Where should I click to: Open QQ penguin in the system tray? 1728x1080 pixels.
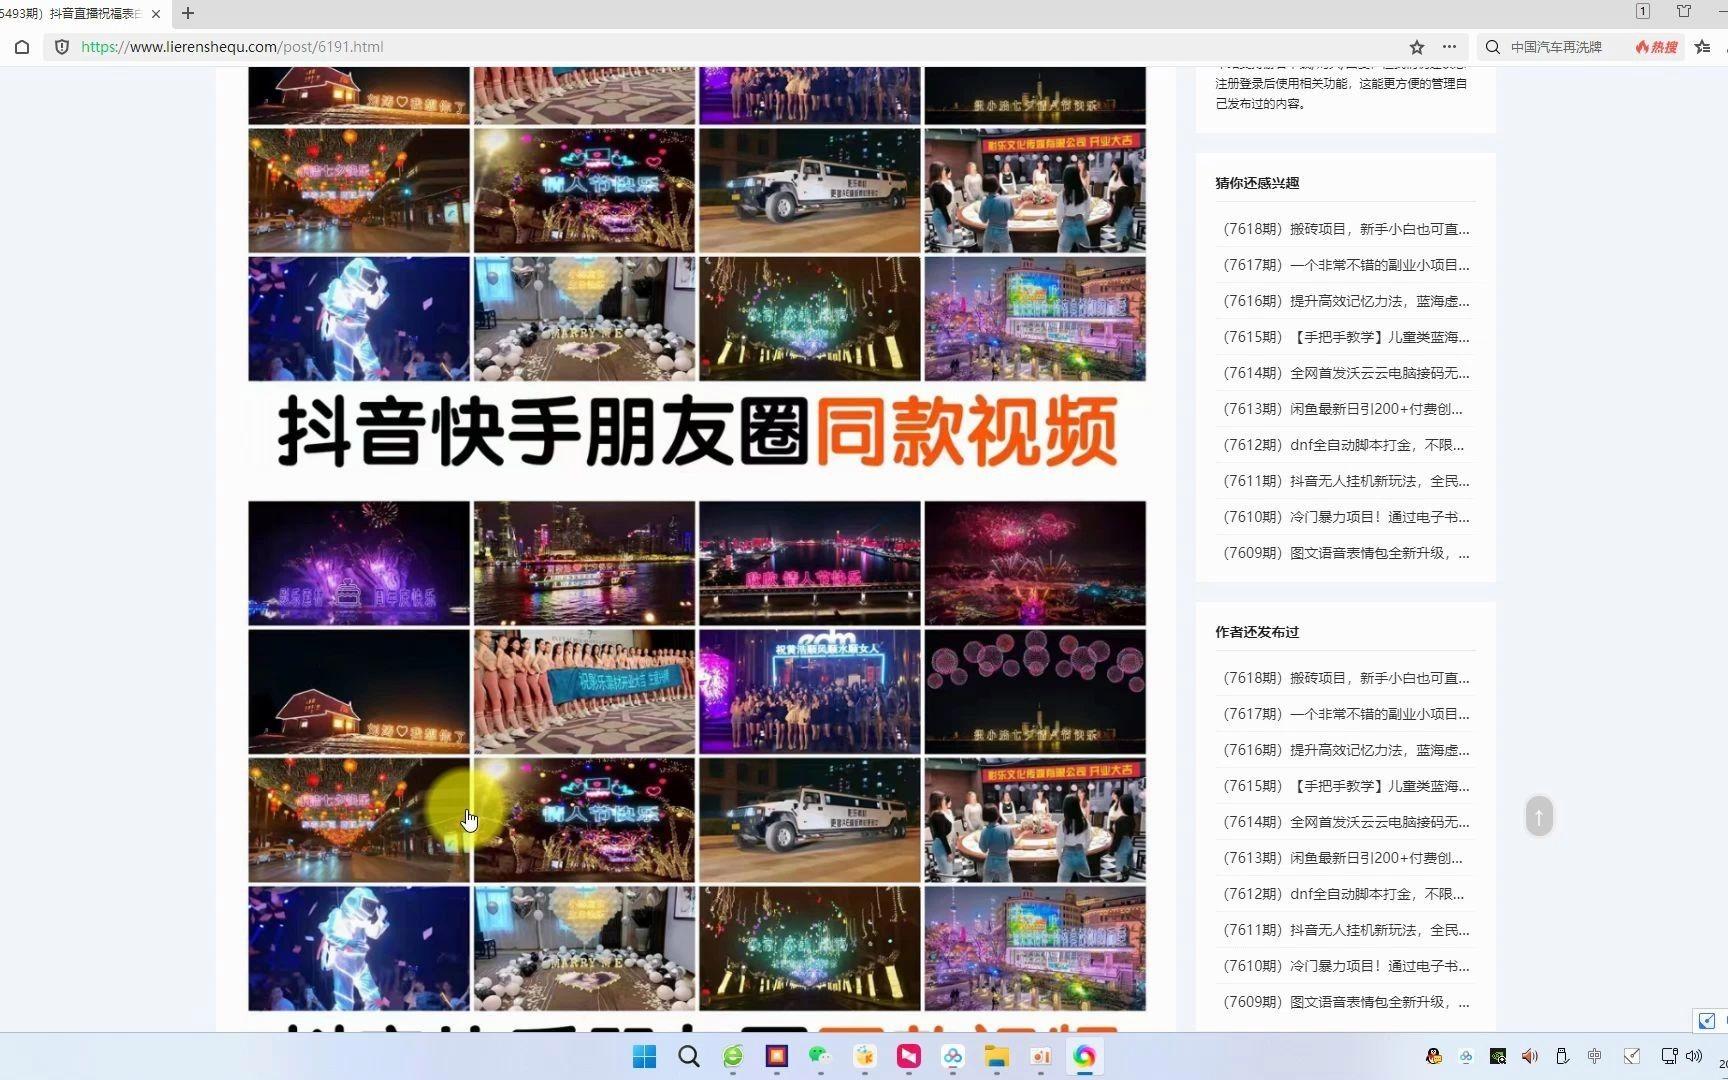pos(1434,1056)
